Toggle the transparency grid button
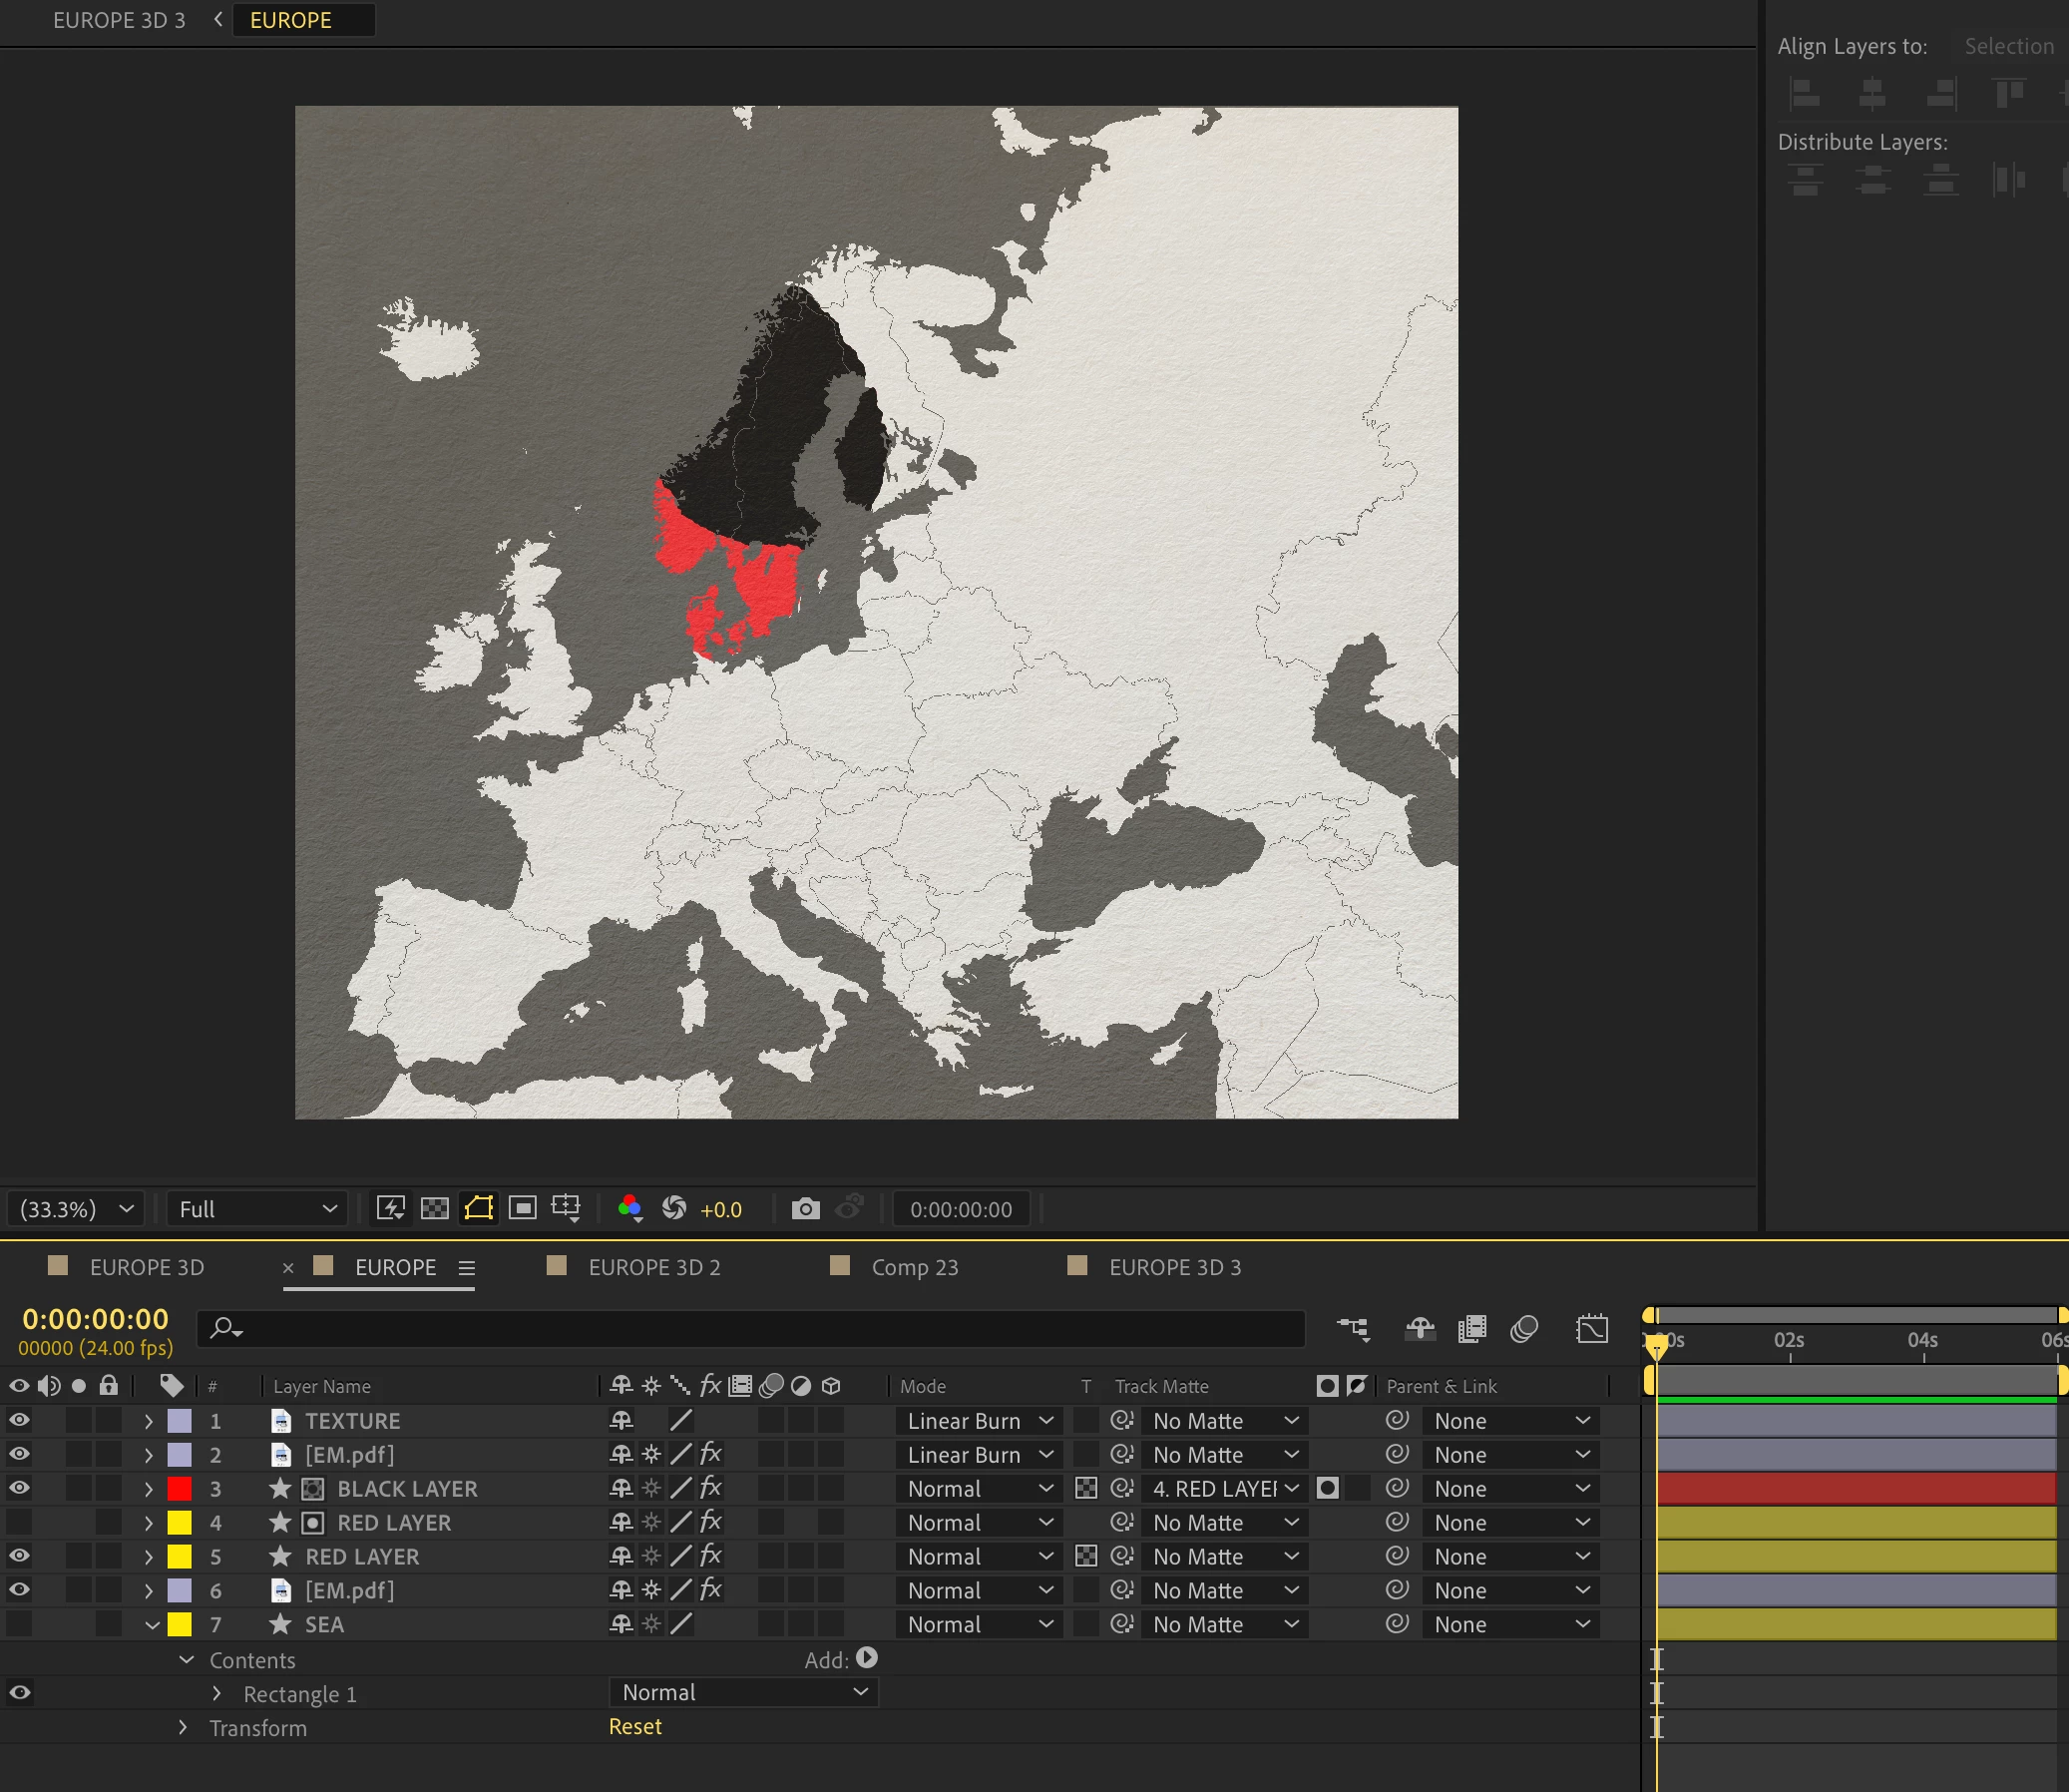Screen dimensions: 2069x1792 [435, 1209]
